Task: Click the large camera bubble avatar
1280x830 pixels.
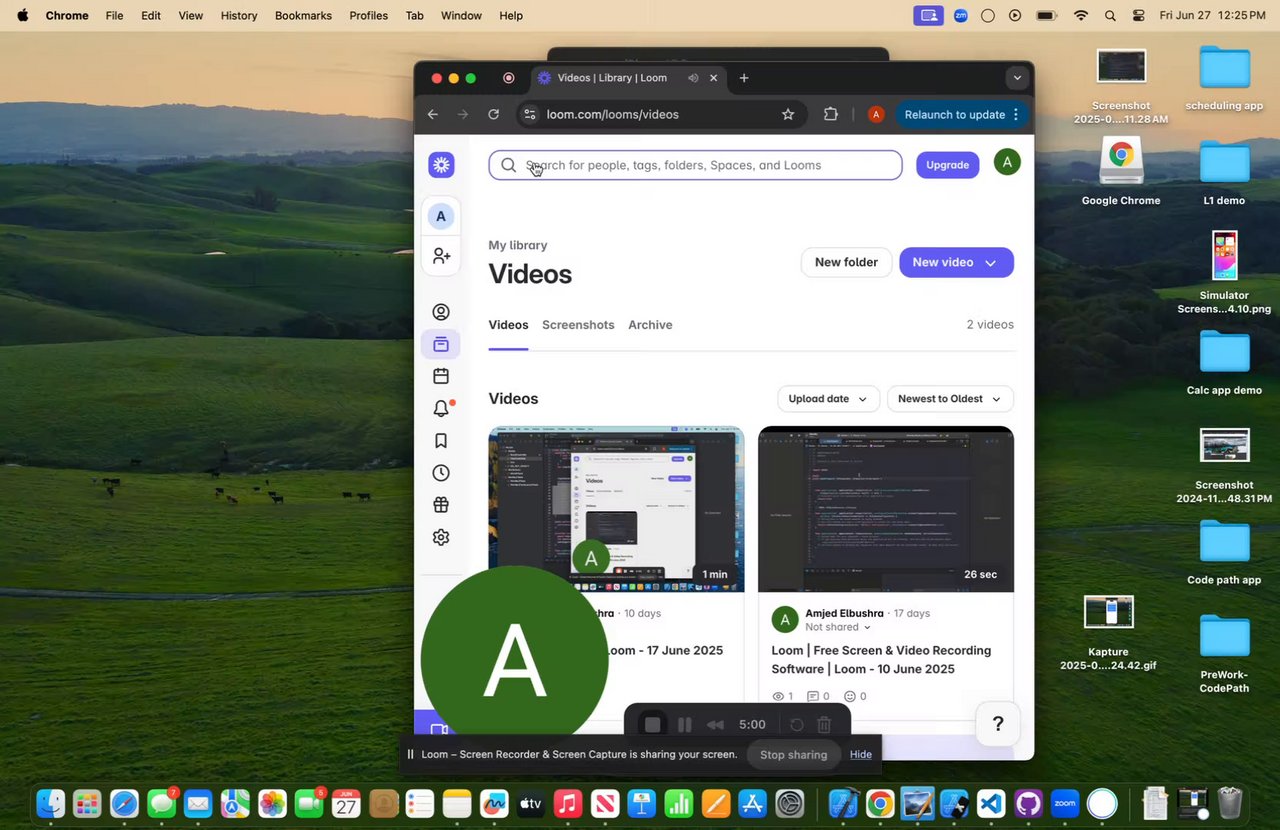Action: (515, 660)
